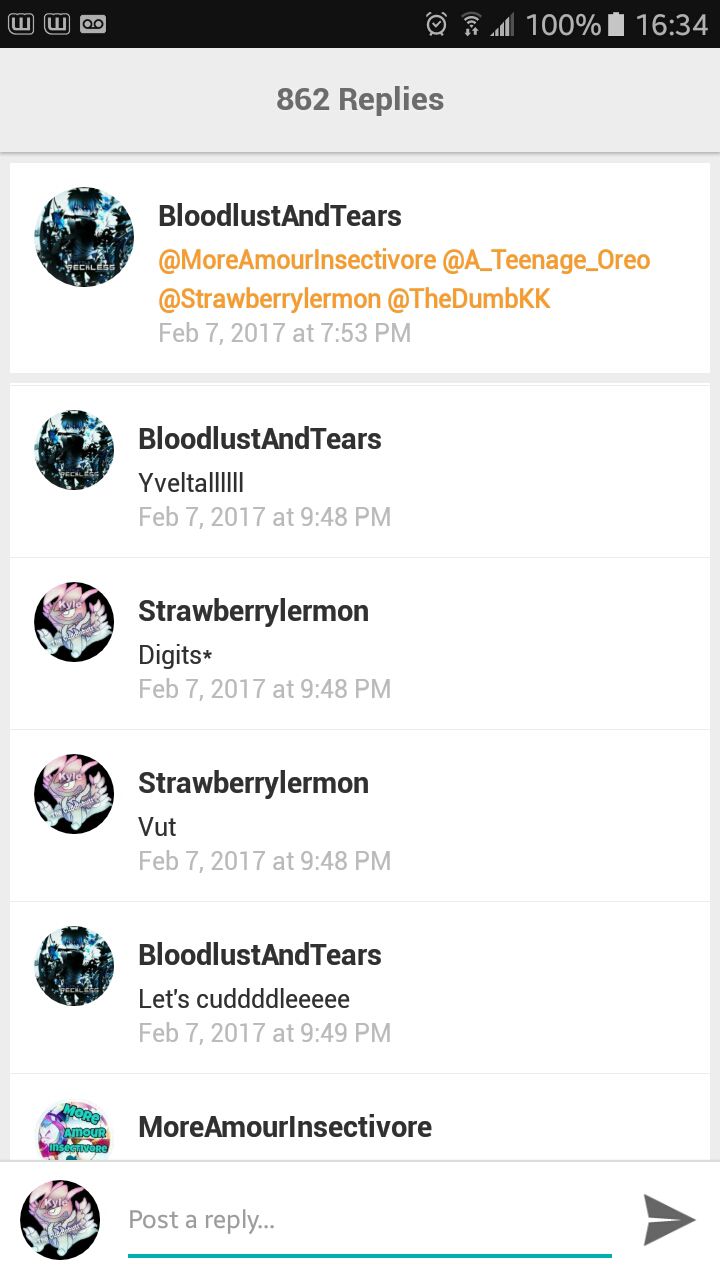The width and height of the screenshot is (720, 1280).
Task: Tap the send arrow icon
Action: pos(669,1219)
